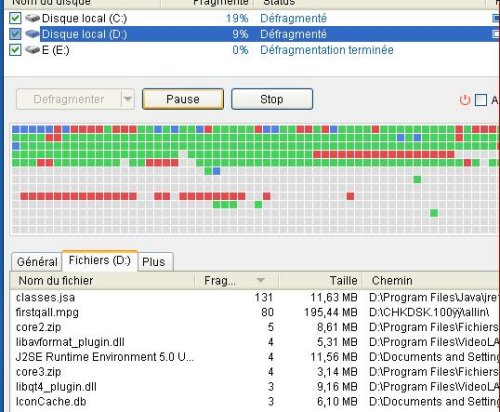The image size is (500, 412).
Task: Click the 11,63 MB size value
Action: coord(334,297)
